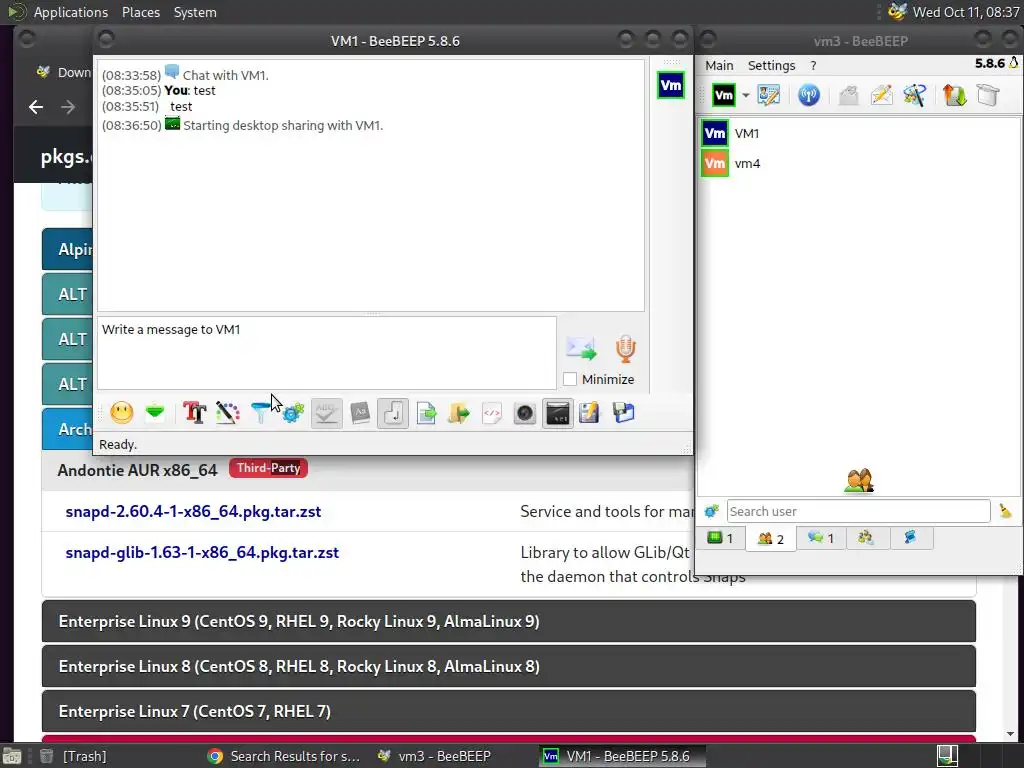This screenshot has width=1024, height=768.
Task: Change chat font with the red T icon
Action: [195, 413]
